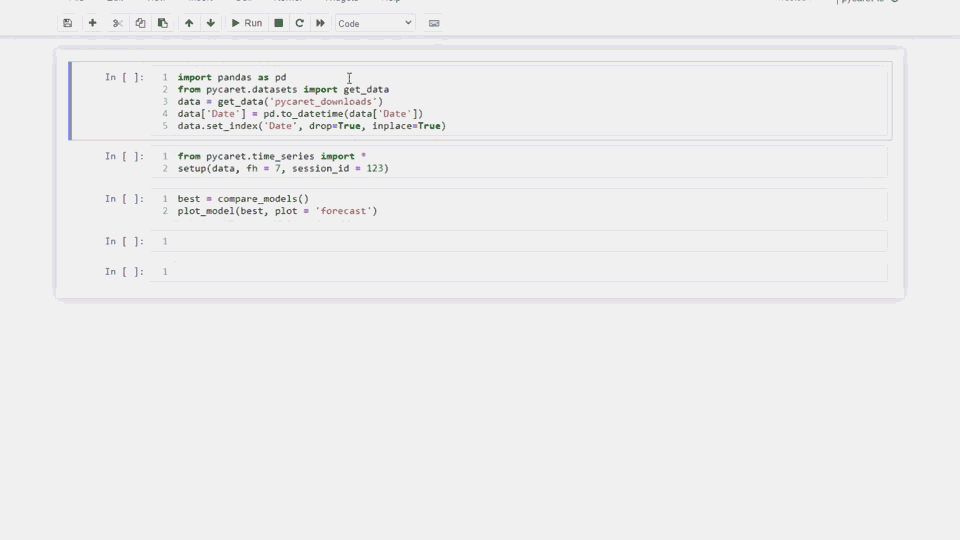Cut the selected cell with scissors icon
The image size is (960, 540).
(118, 23)
